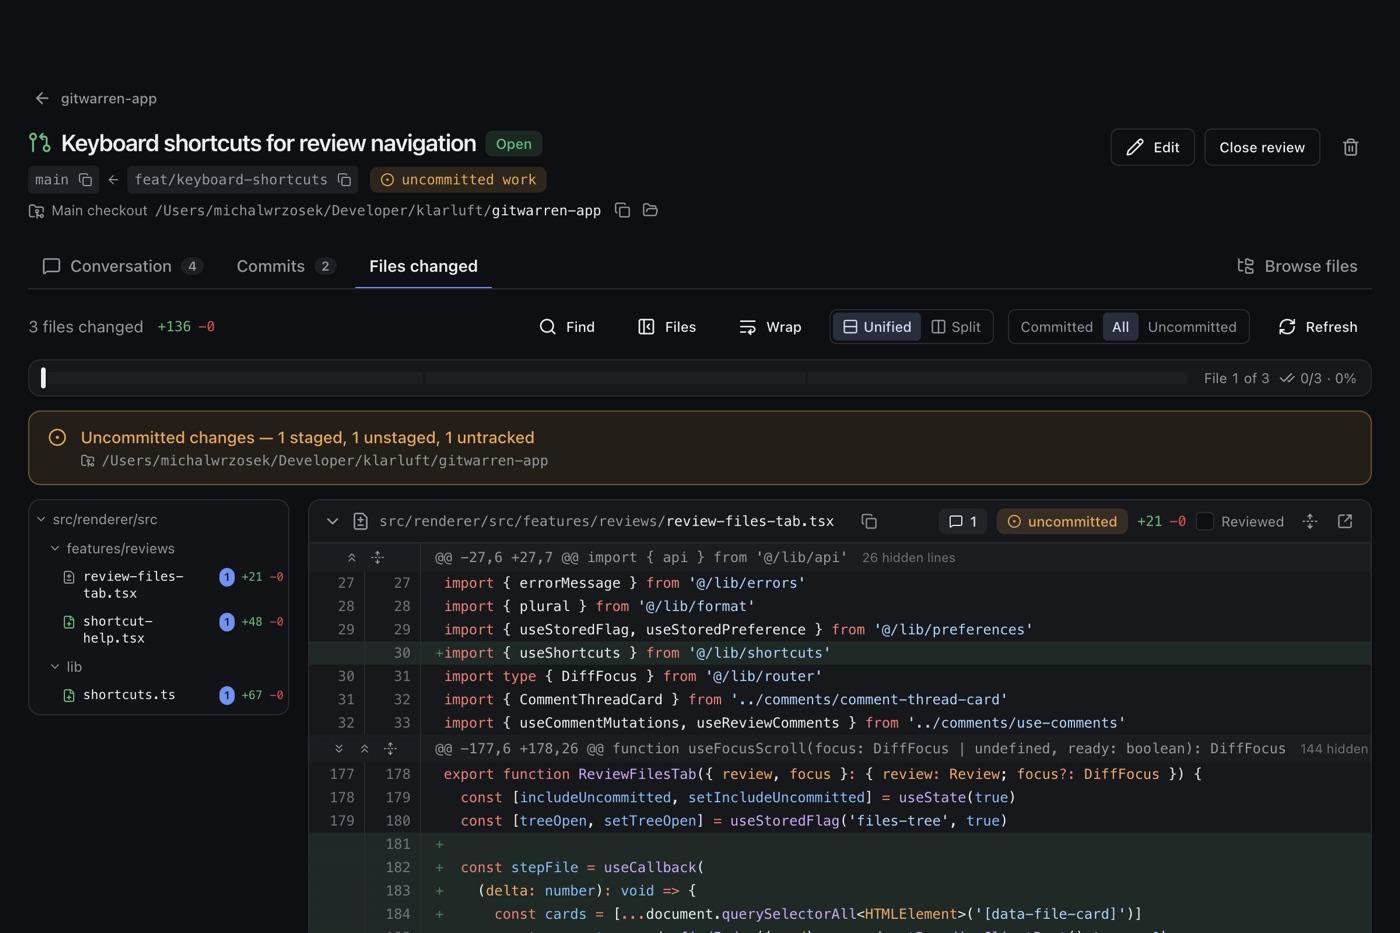Switch to the Conversation tab

[x=122, y=266]
